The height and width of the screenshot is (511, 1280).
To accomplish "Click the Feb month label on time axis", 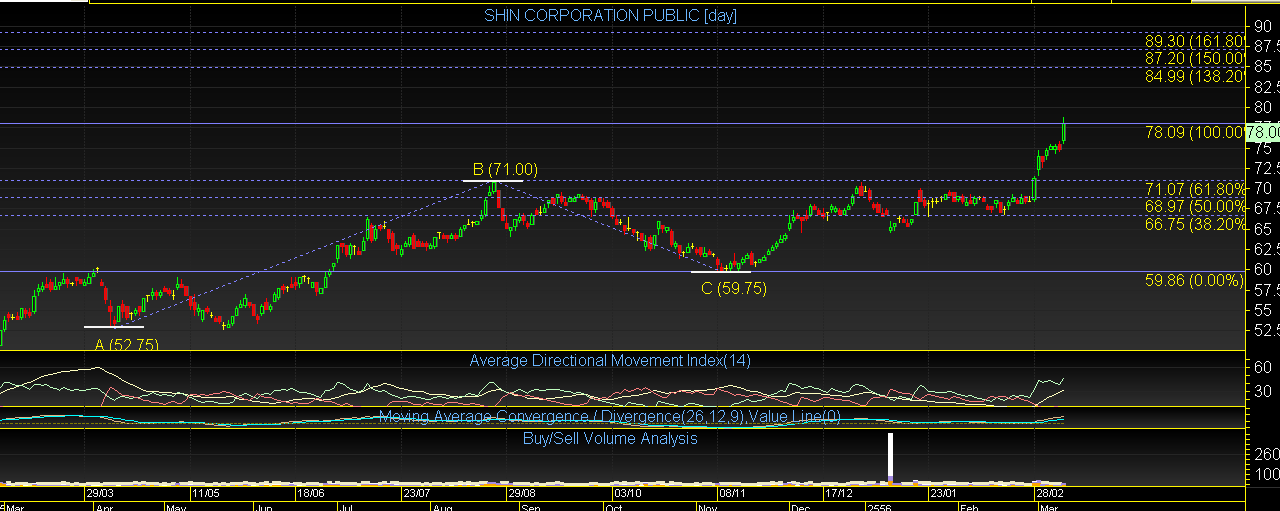I will coord(968,507).
